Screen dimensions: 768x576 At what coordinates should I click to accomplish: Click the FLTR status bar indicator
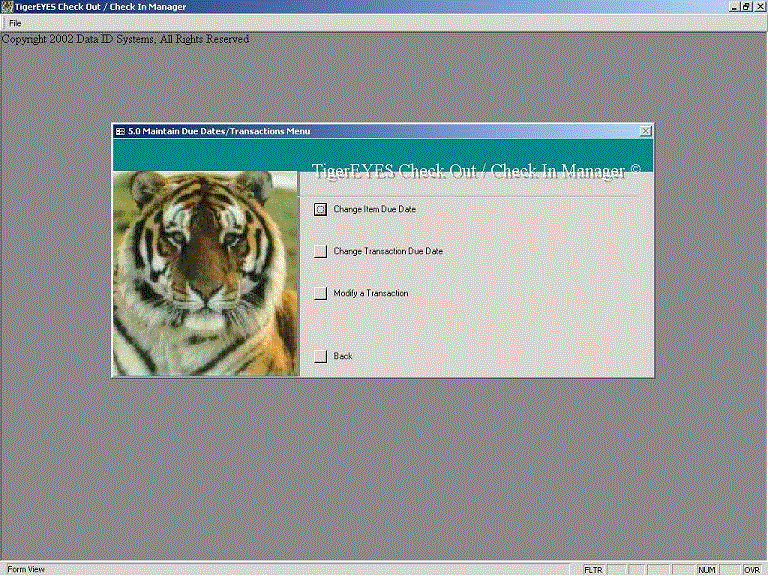pyautogui.click(x=593, y=570)
